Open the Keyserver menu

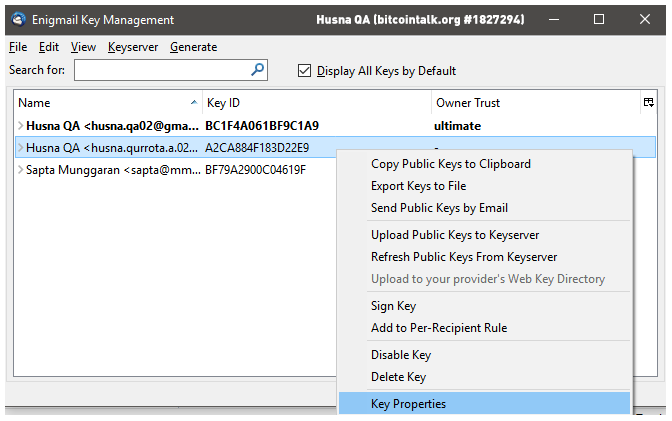[133, 47]
